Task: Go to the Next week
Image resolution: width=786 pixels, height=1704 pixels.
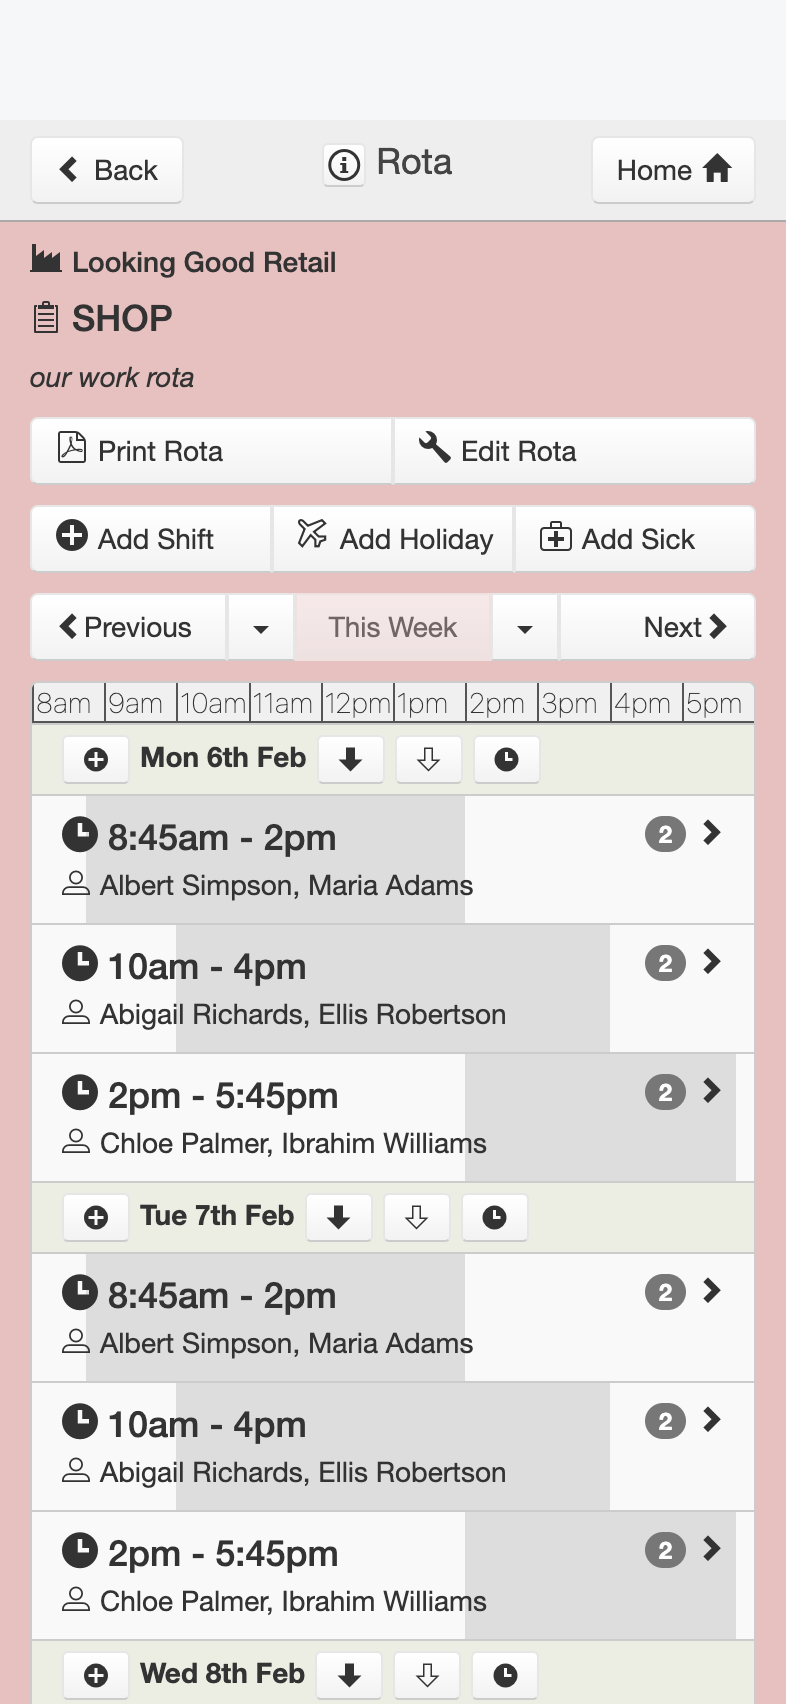Action: tap(684, 628)
